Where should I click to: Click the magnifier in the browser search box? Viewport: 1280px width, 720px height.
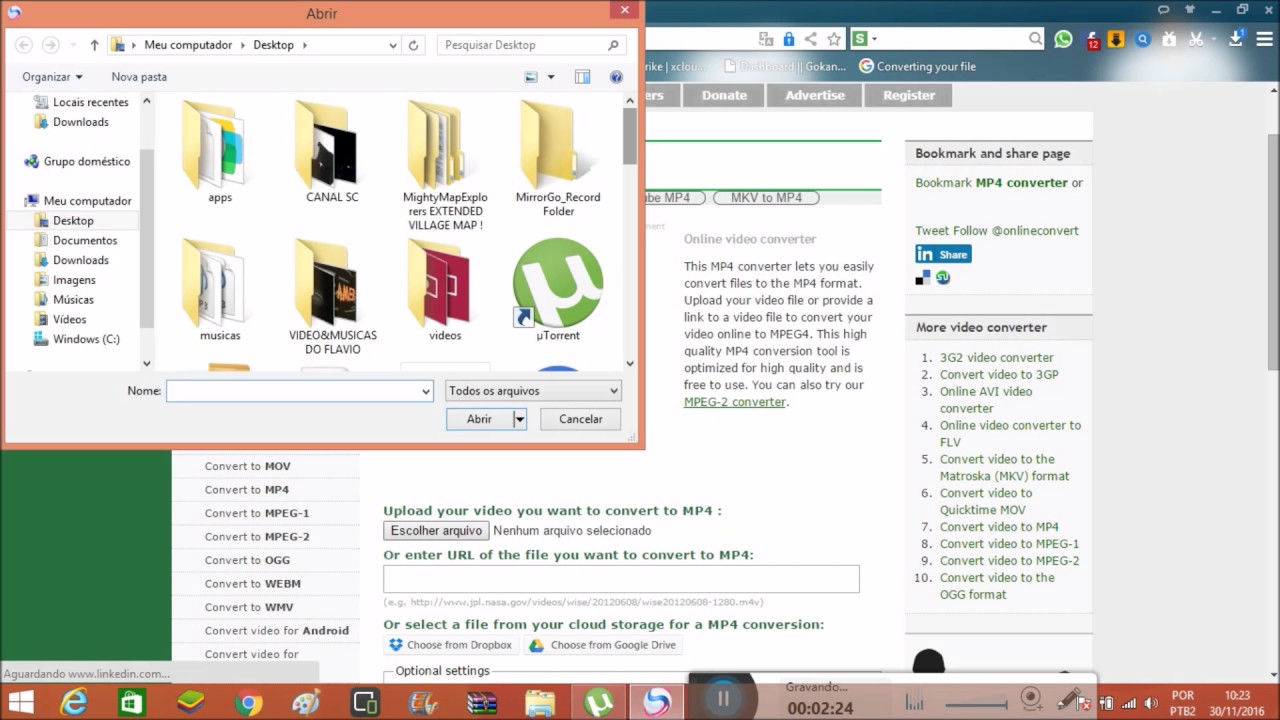tap(1035, 39)
